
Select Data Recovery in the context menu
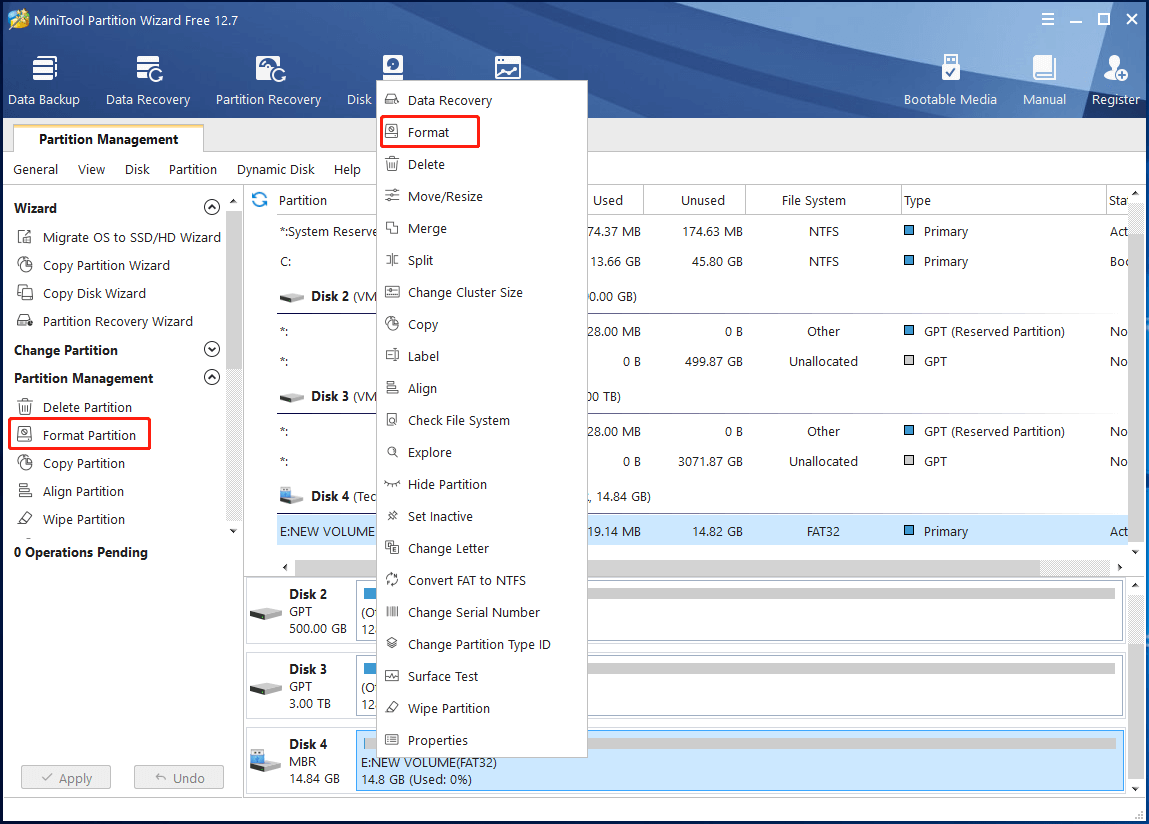pos(481,100)
